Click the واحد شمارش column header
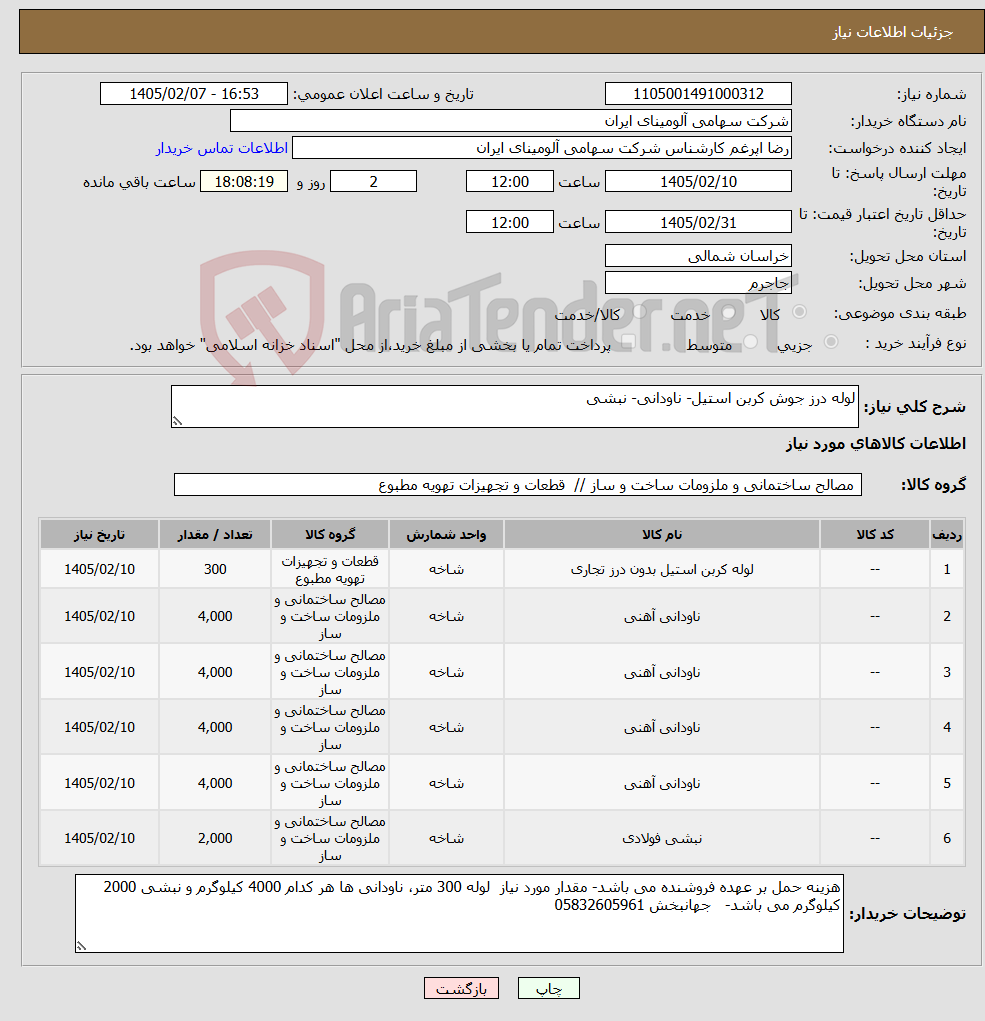This screenshot has width=985, height=1021. point(446,535)
